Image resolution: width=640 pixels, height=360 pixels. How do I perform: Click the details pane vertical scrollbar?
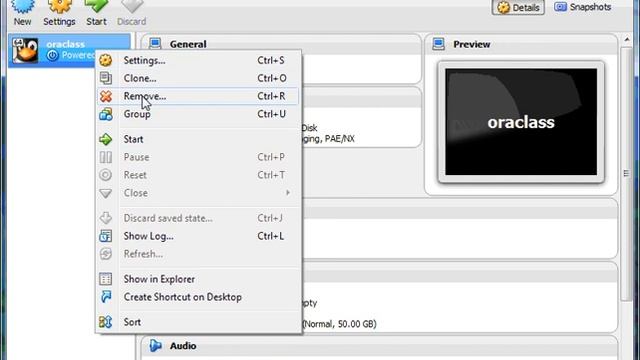627,173
